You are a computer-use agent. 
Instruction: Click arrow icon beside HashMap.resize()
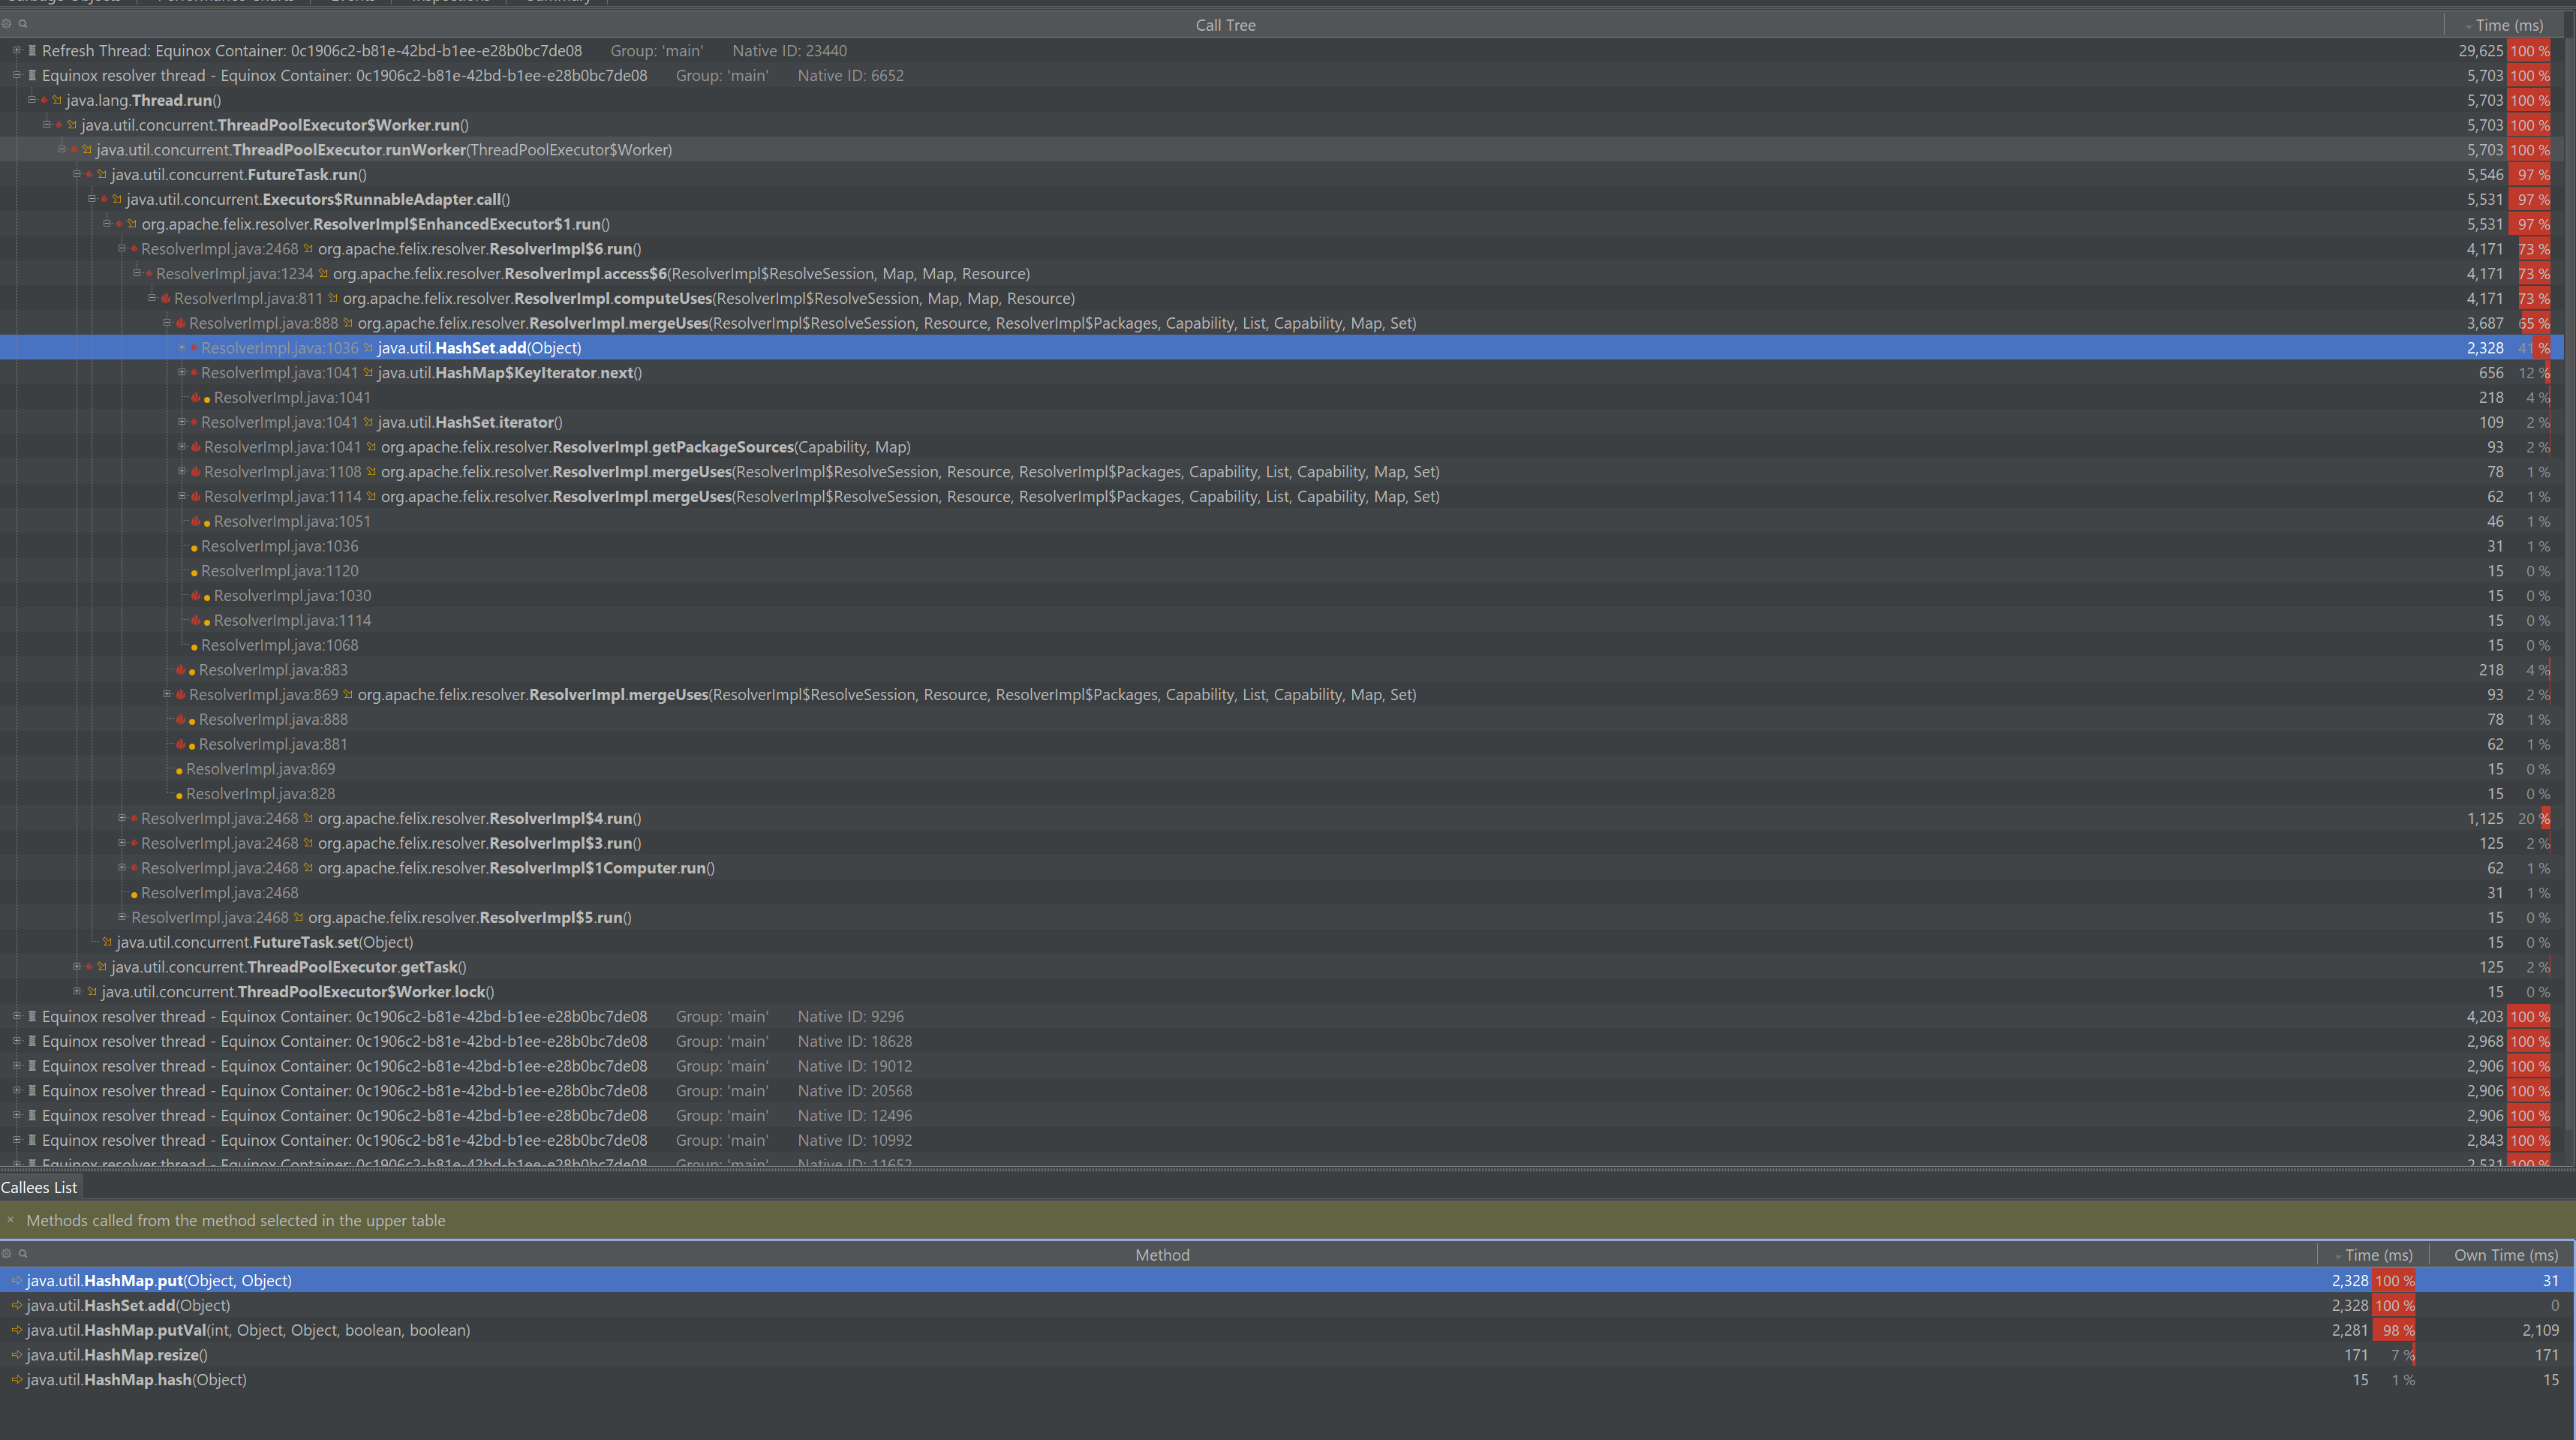[17, 1355]
